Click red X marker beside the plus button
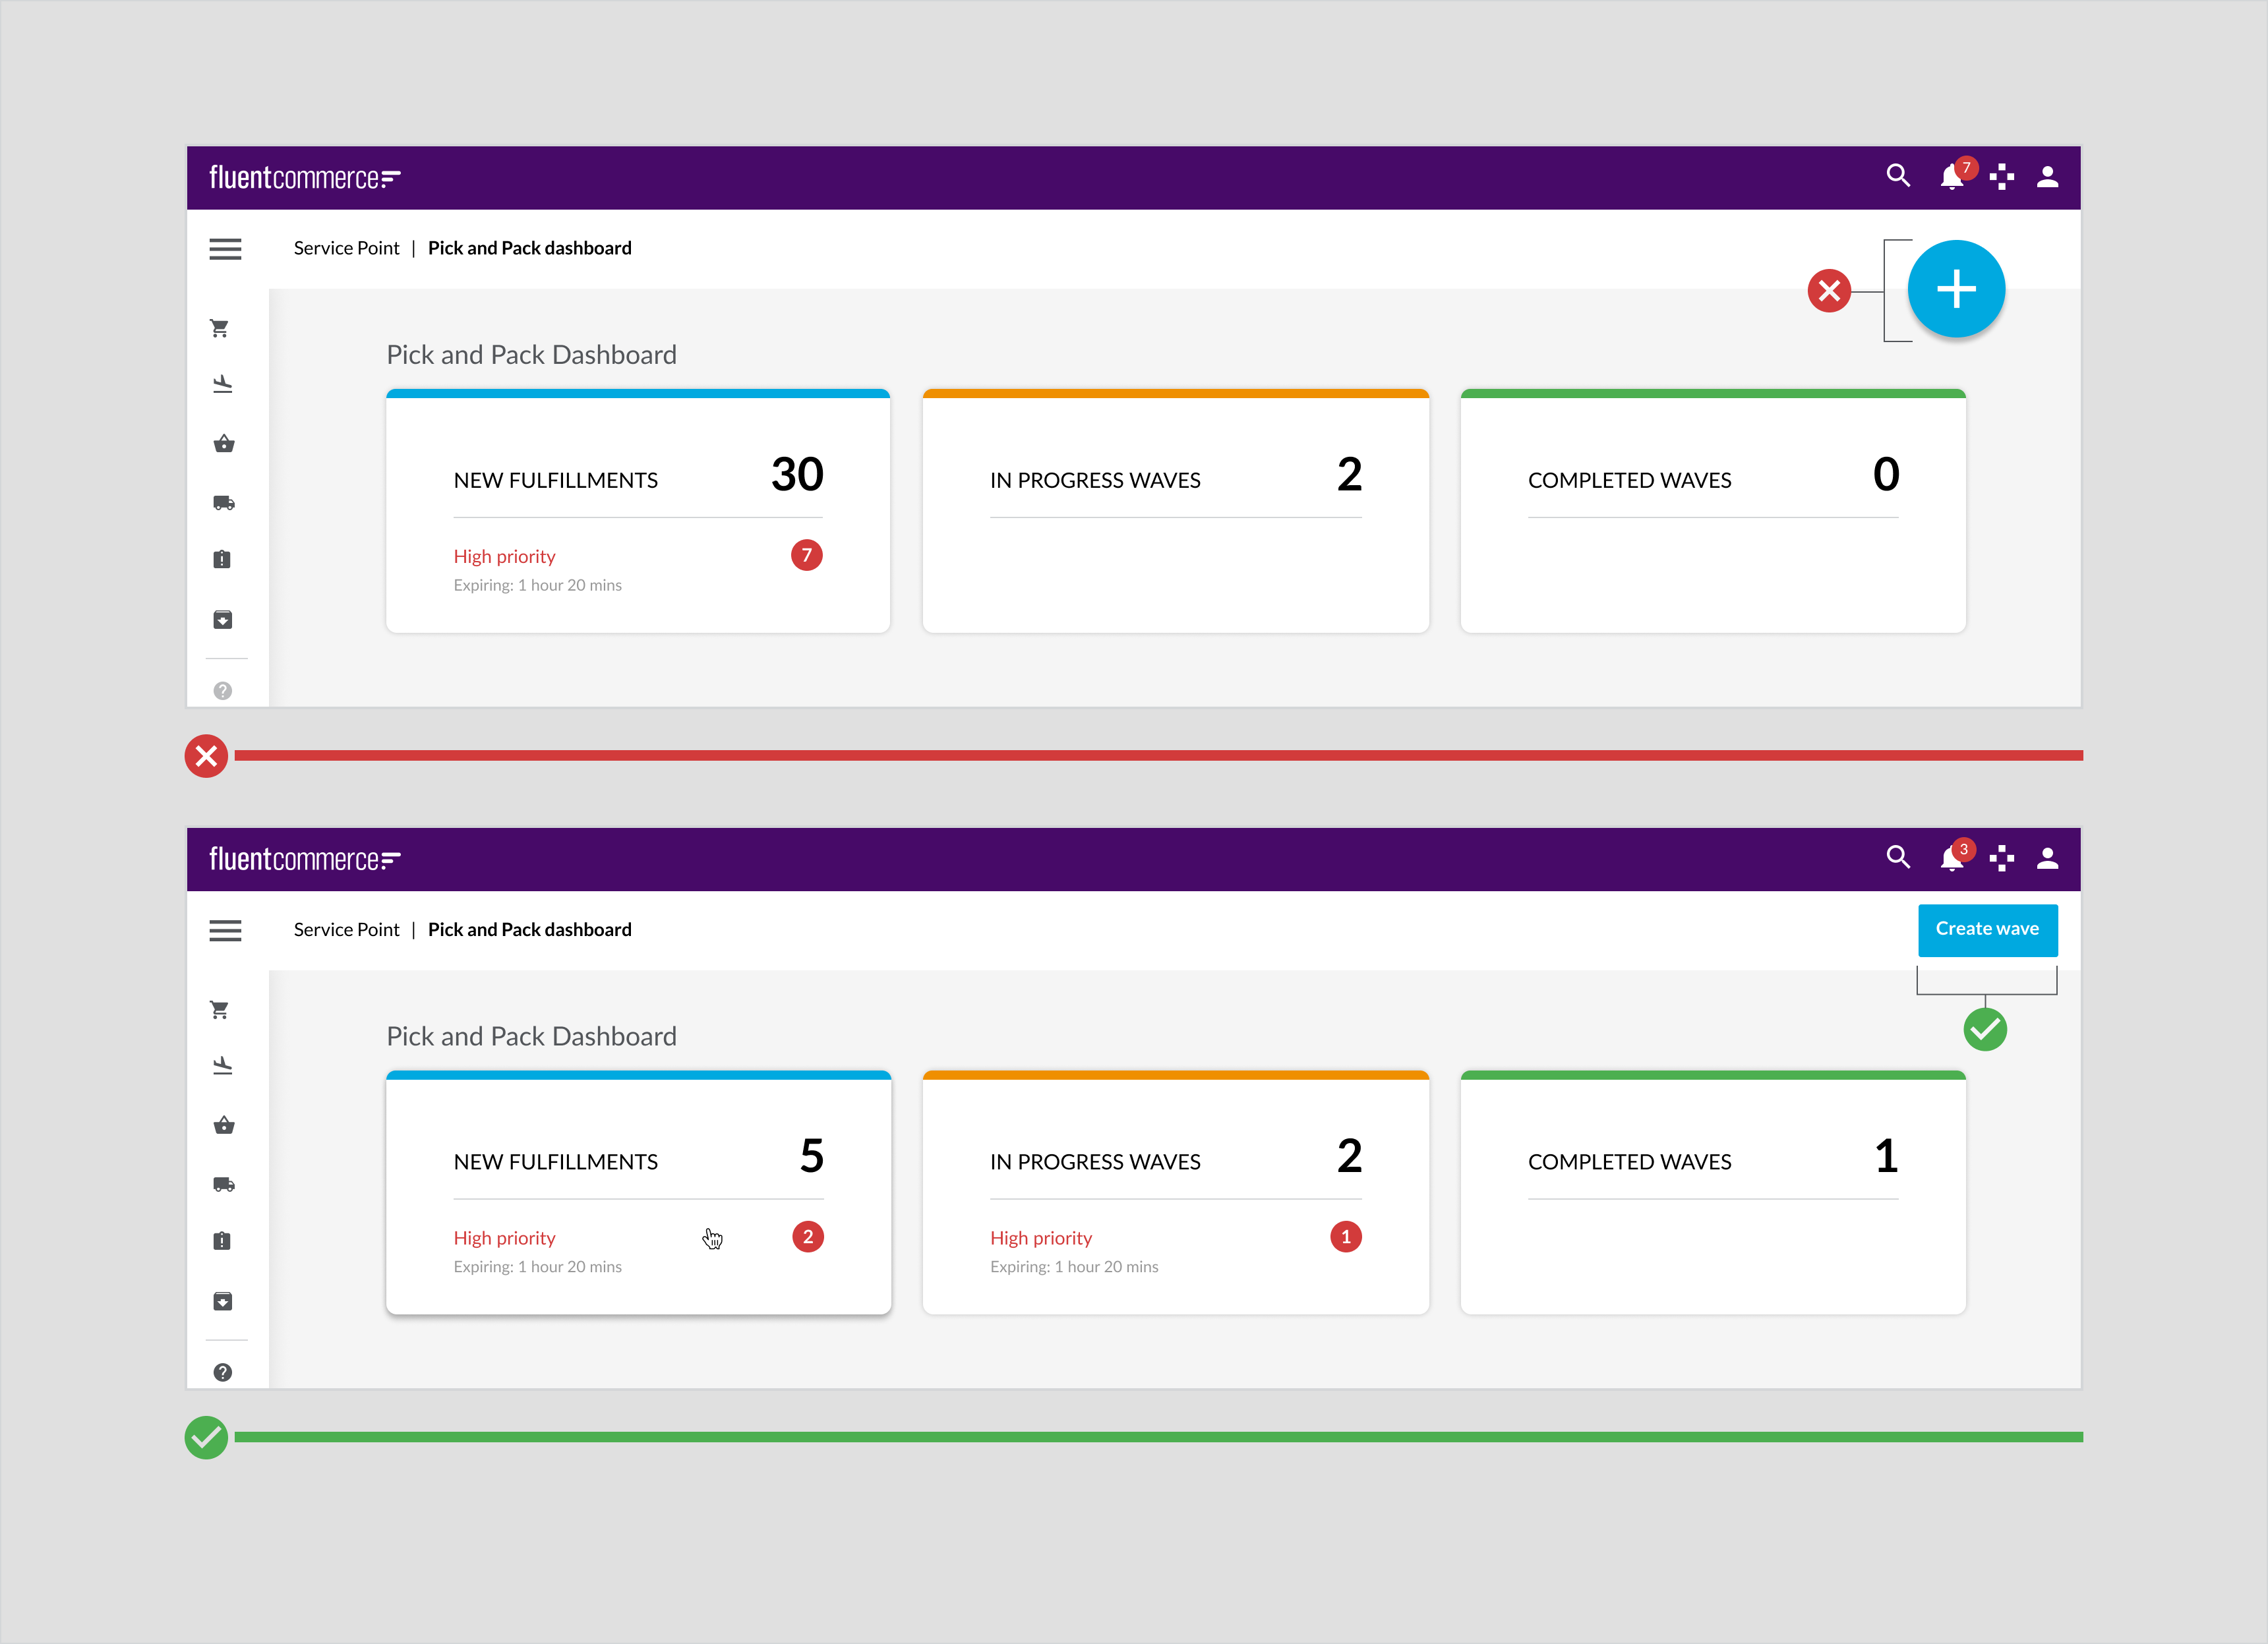Viewport: 2268px width, 1644px height. coord(1829,291)
